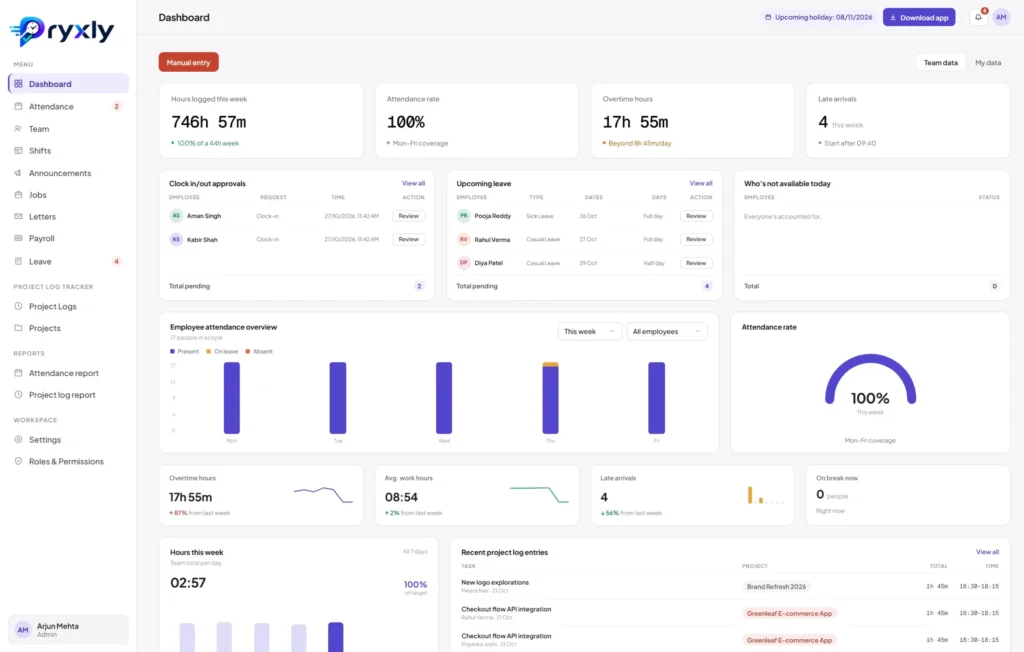The image size is (1024, 652).
Task: Click the Avg. work hours 08:54 value
Action: 401,497
